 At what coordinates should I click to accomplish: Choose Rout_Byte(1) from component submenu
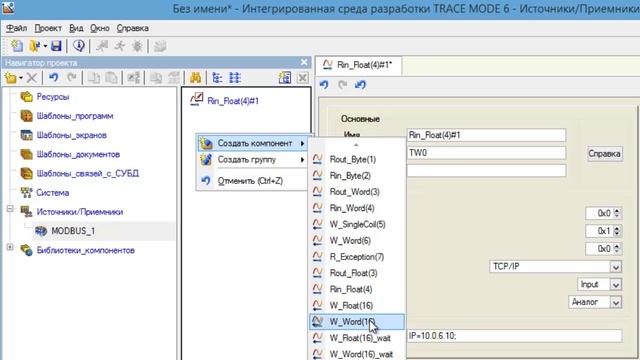pyautogui.click(x=357, y=160)
